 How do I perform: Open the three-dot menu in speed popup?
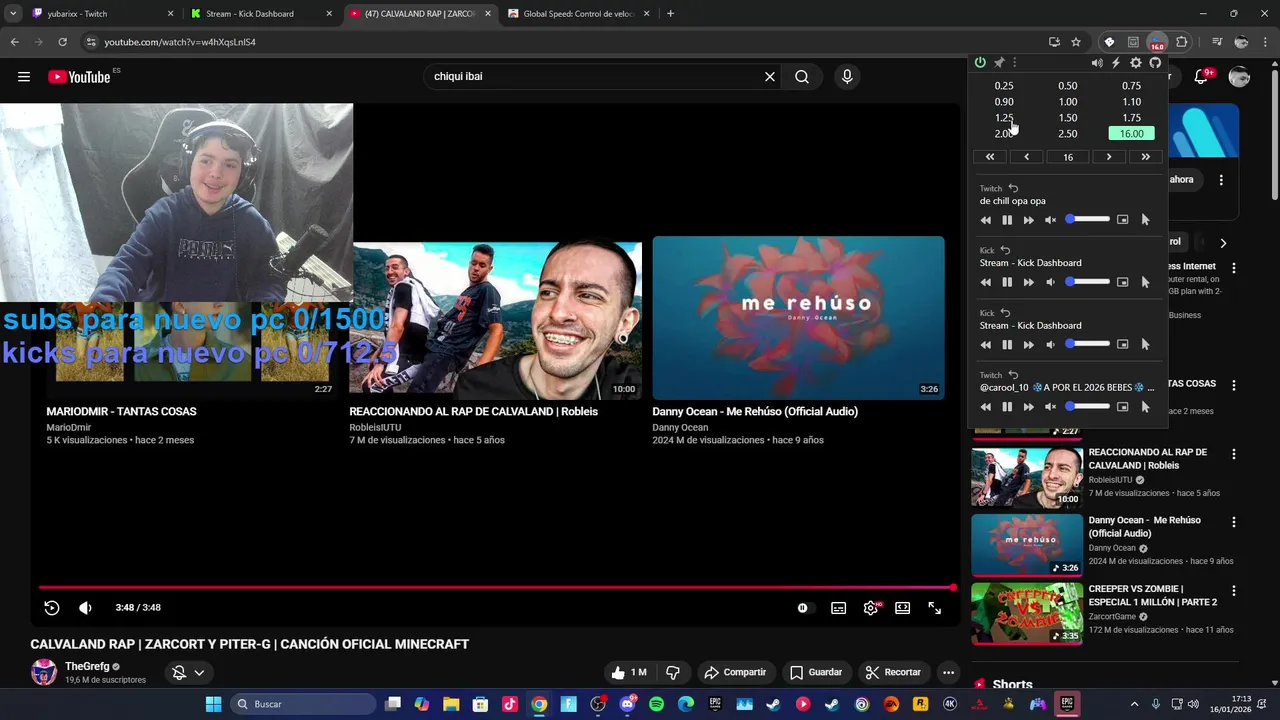[x=1014, y=63]
